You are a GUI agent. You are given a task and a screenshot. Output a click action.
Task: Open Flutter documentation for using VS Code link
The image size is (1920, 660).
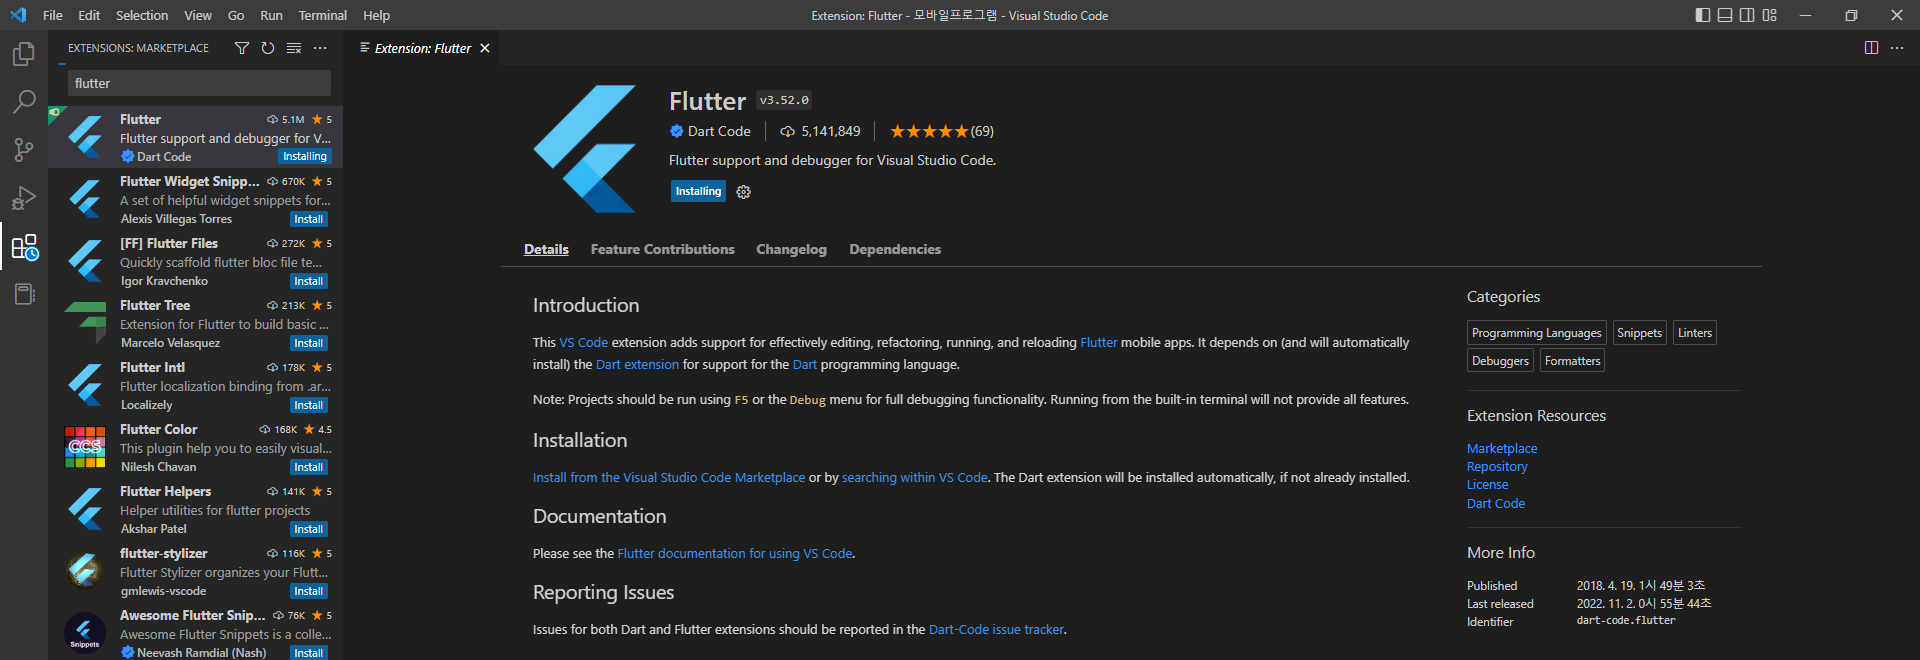click(735, 553)
